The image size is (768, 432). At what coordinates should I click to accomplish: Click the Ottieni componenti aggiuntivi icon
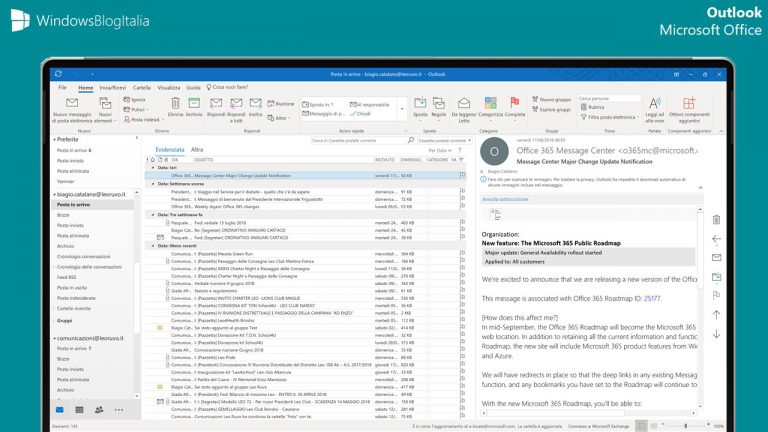click(689, 103)
